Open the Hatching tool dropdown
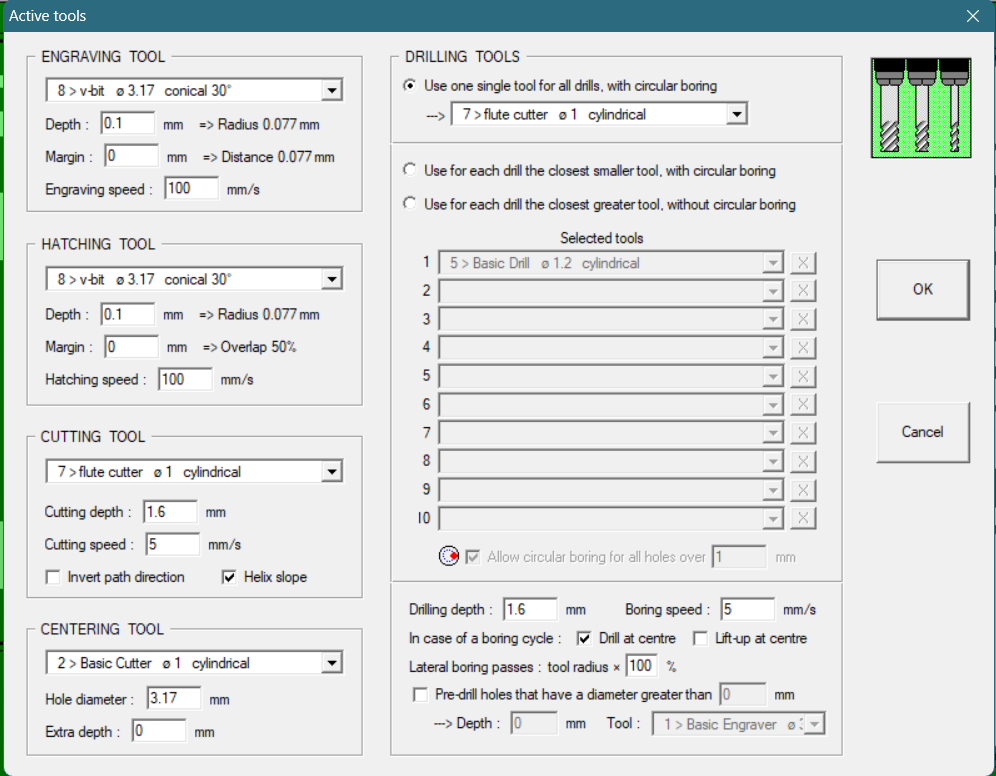This screenshot has height=776, width=996. click(x=332, y=279)
